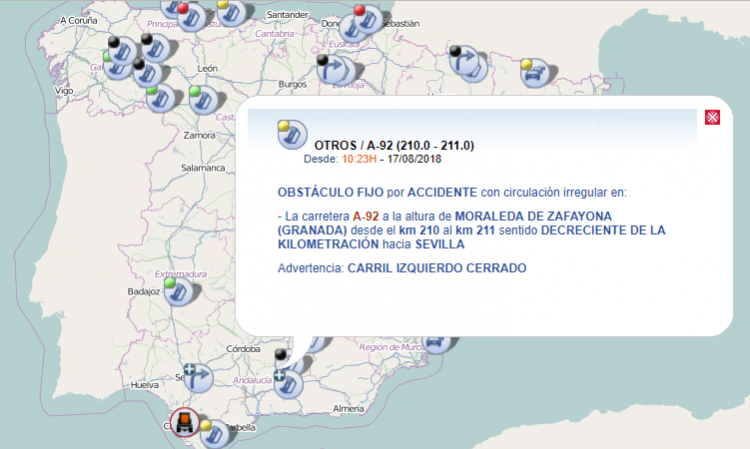The height and width of the screenshot is (449, 750).
Task: Open the yellow-dot marker beside Marbella
Action: [213, 433]
